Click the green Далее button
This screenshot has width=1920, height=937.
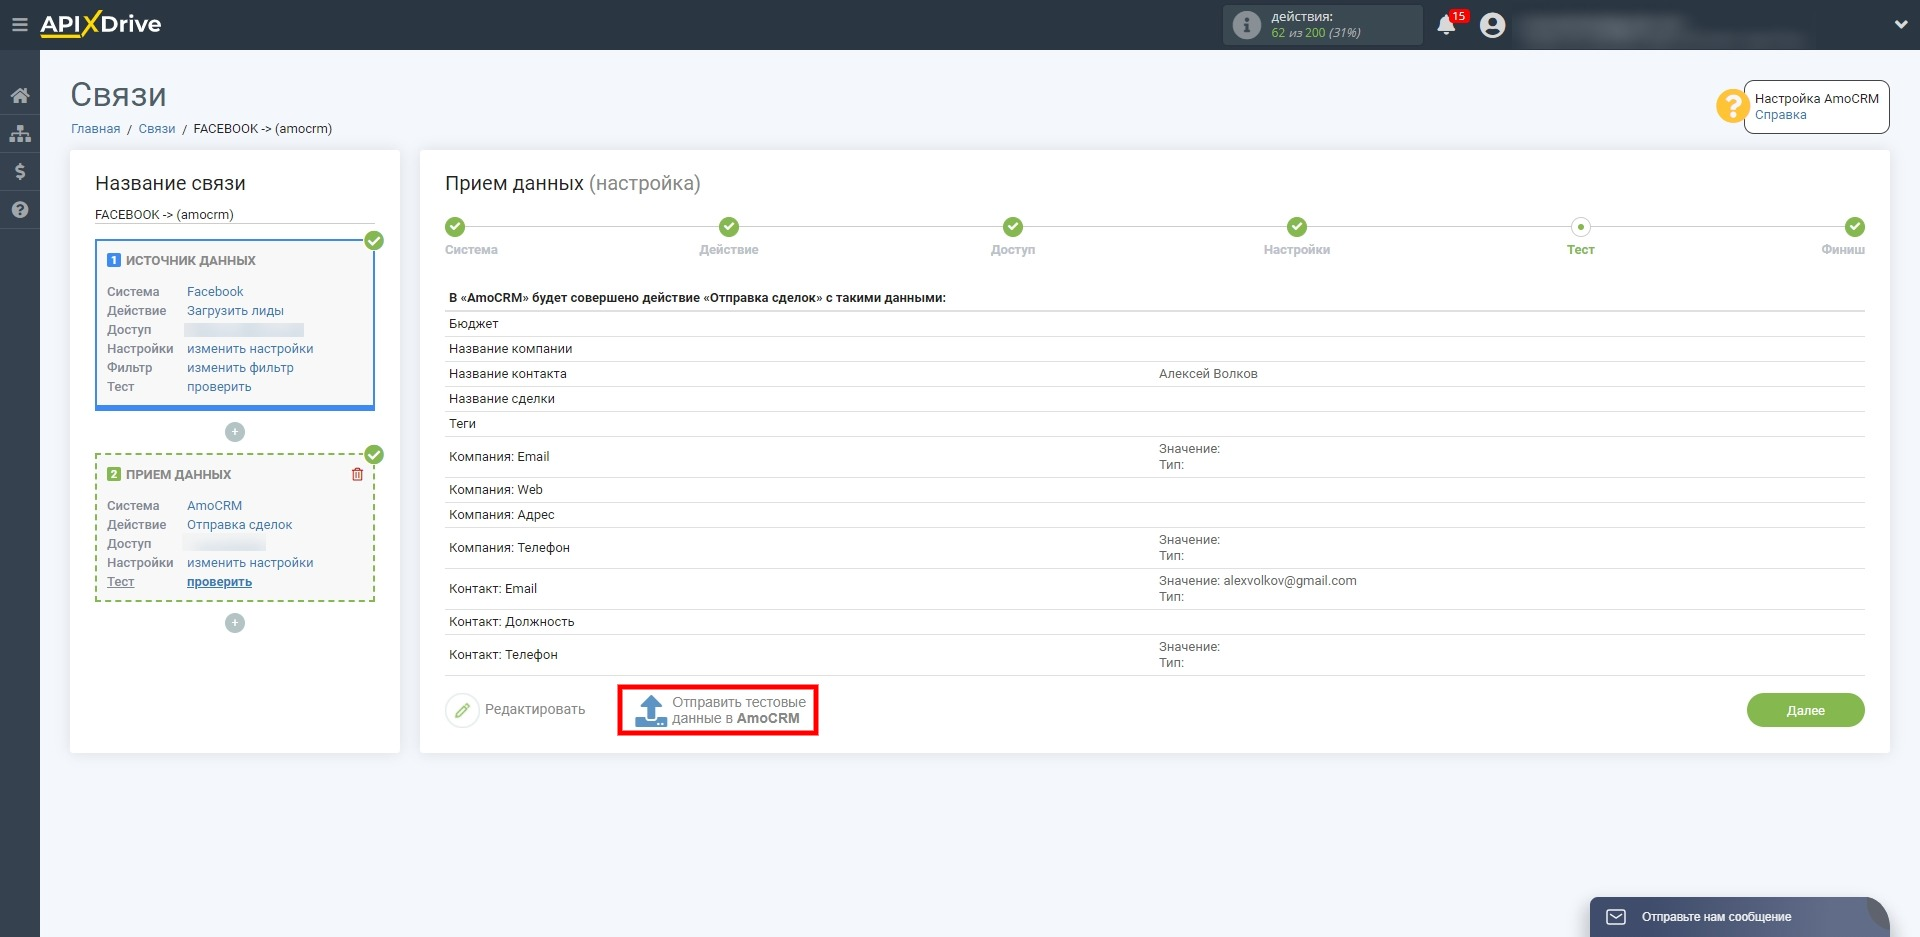(1805, 710)
